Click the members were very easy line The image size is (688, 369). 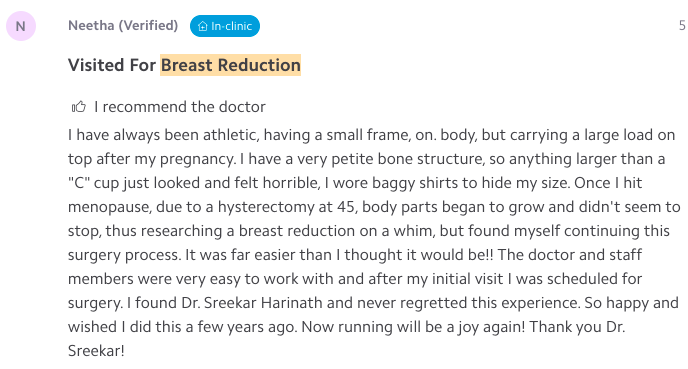tap(355, 279)
